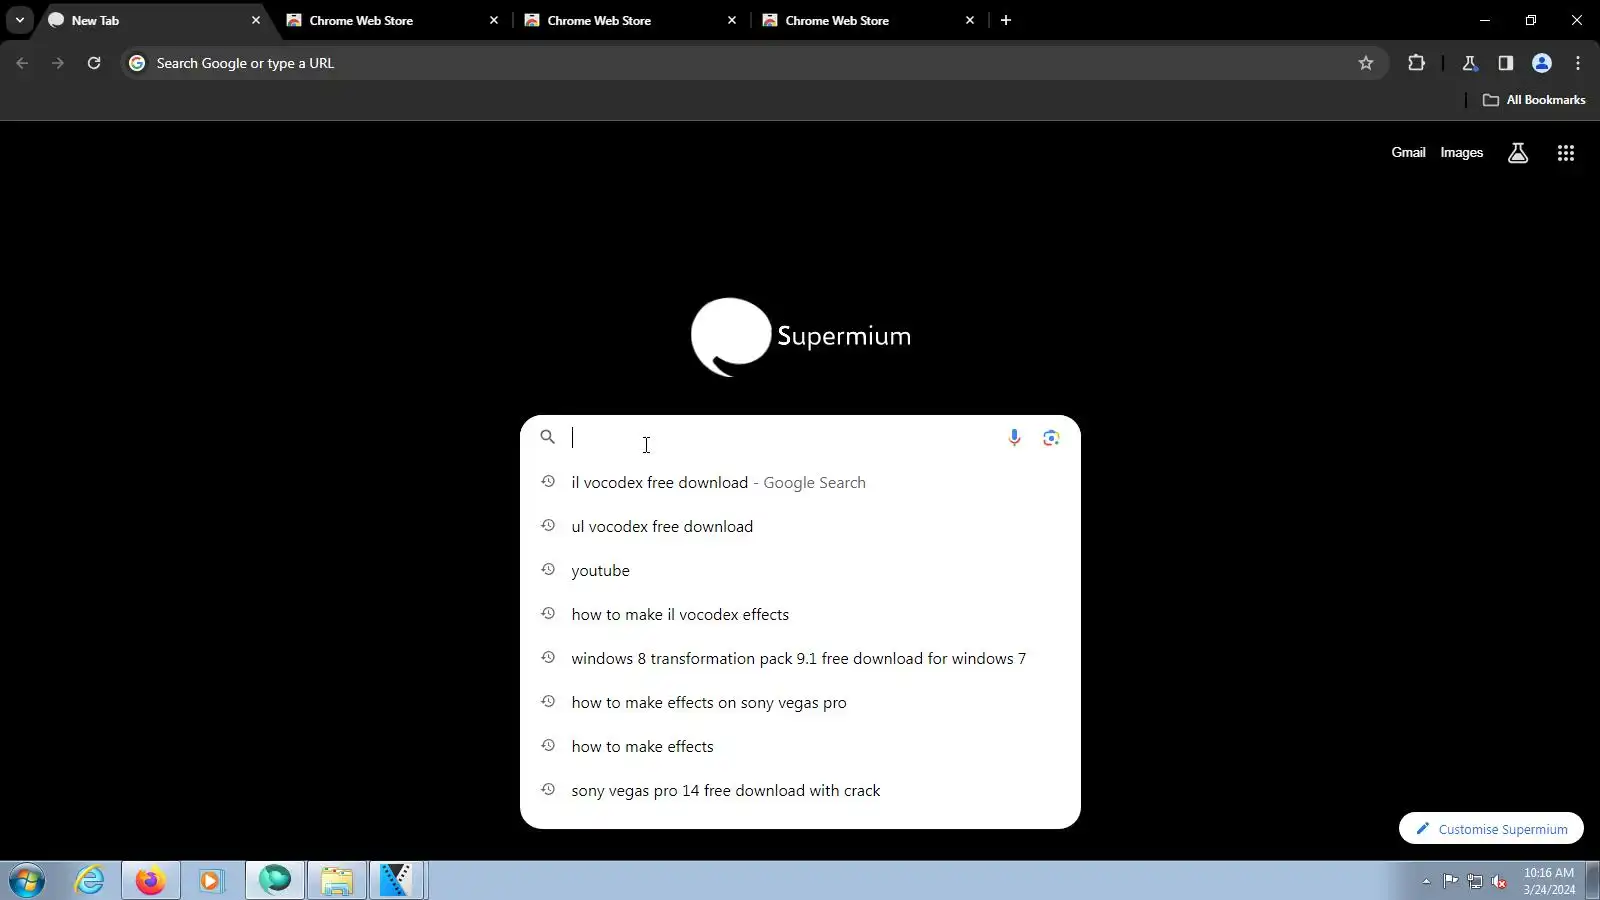Select the youtube suggestion
1600x900 pixels.
(800, 570)
